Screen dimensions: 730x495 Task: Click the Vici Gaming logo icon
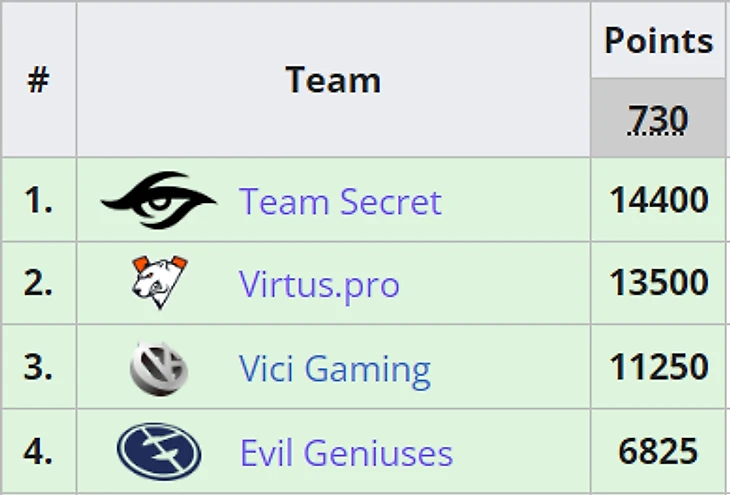click(159, 367)
